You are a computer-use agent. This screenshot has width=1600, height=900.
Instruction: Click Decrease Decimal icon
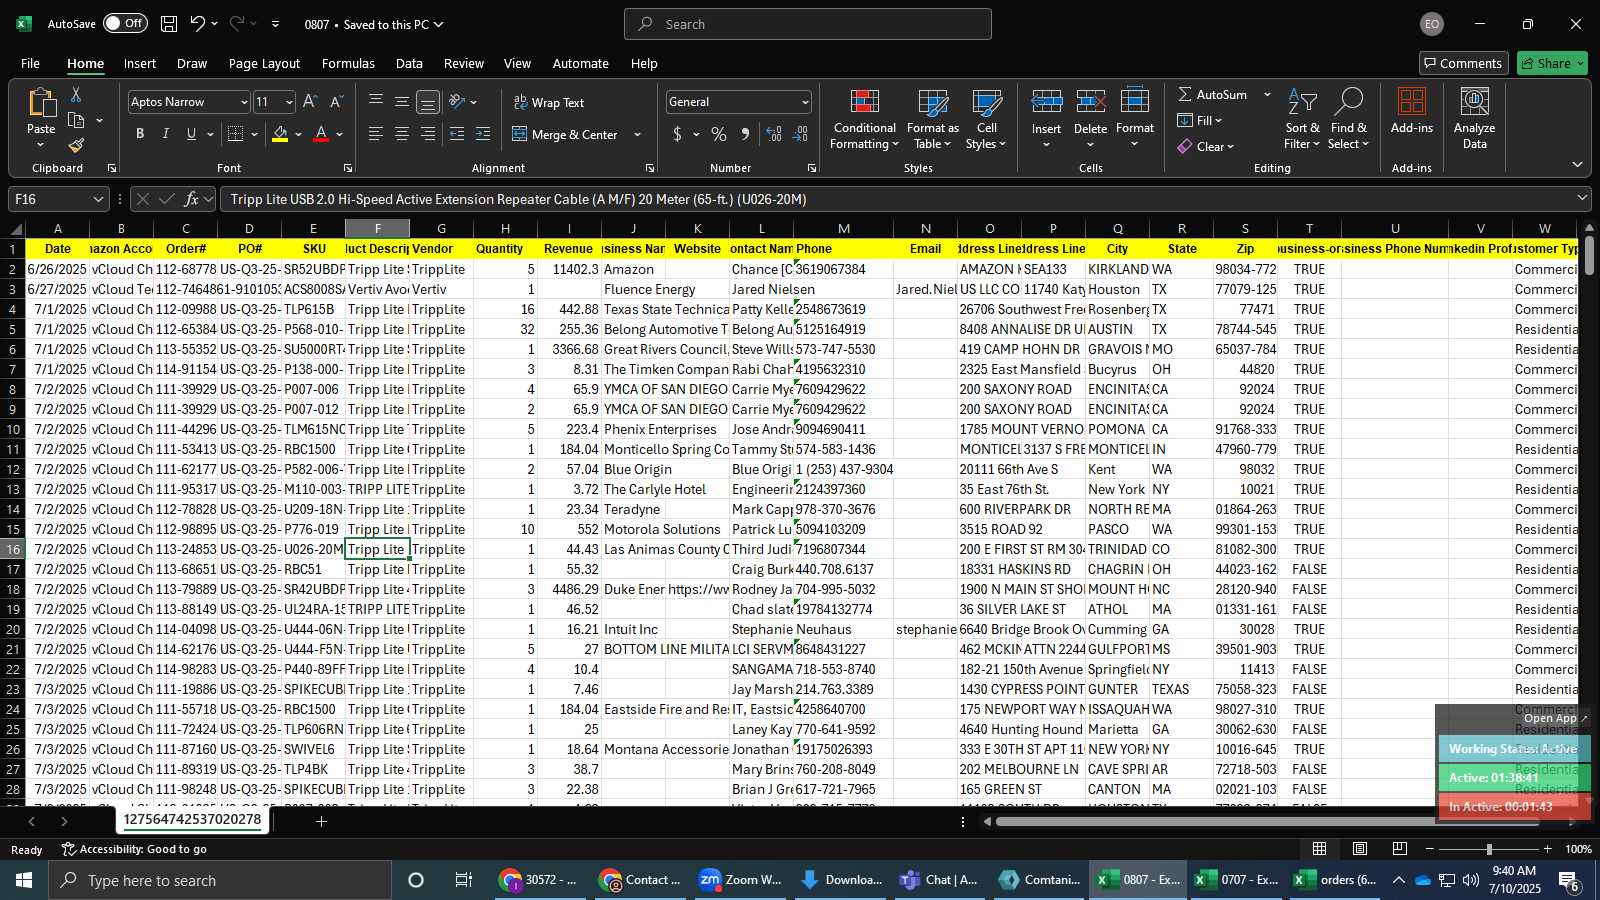(800, 134)
